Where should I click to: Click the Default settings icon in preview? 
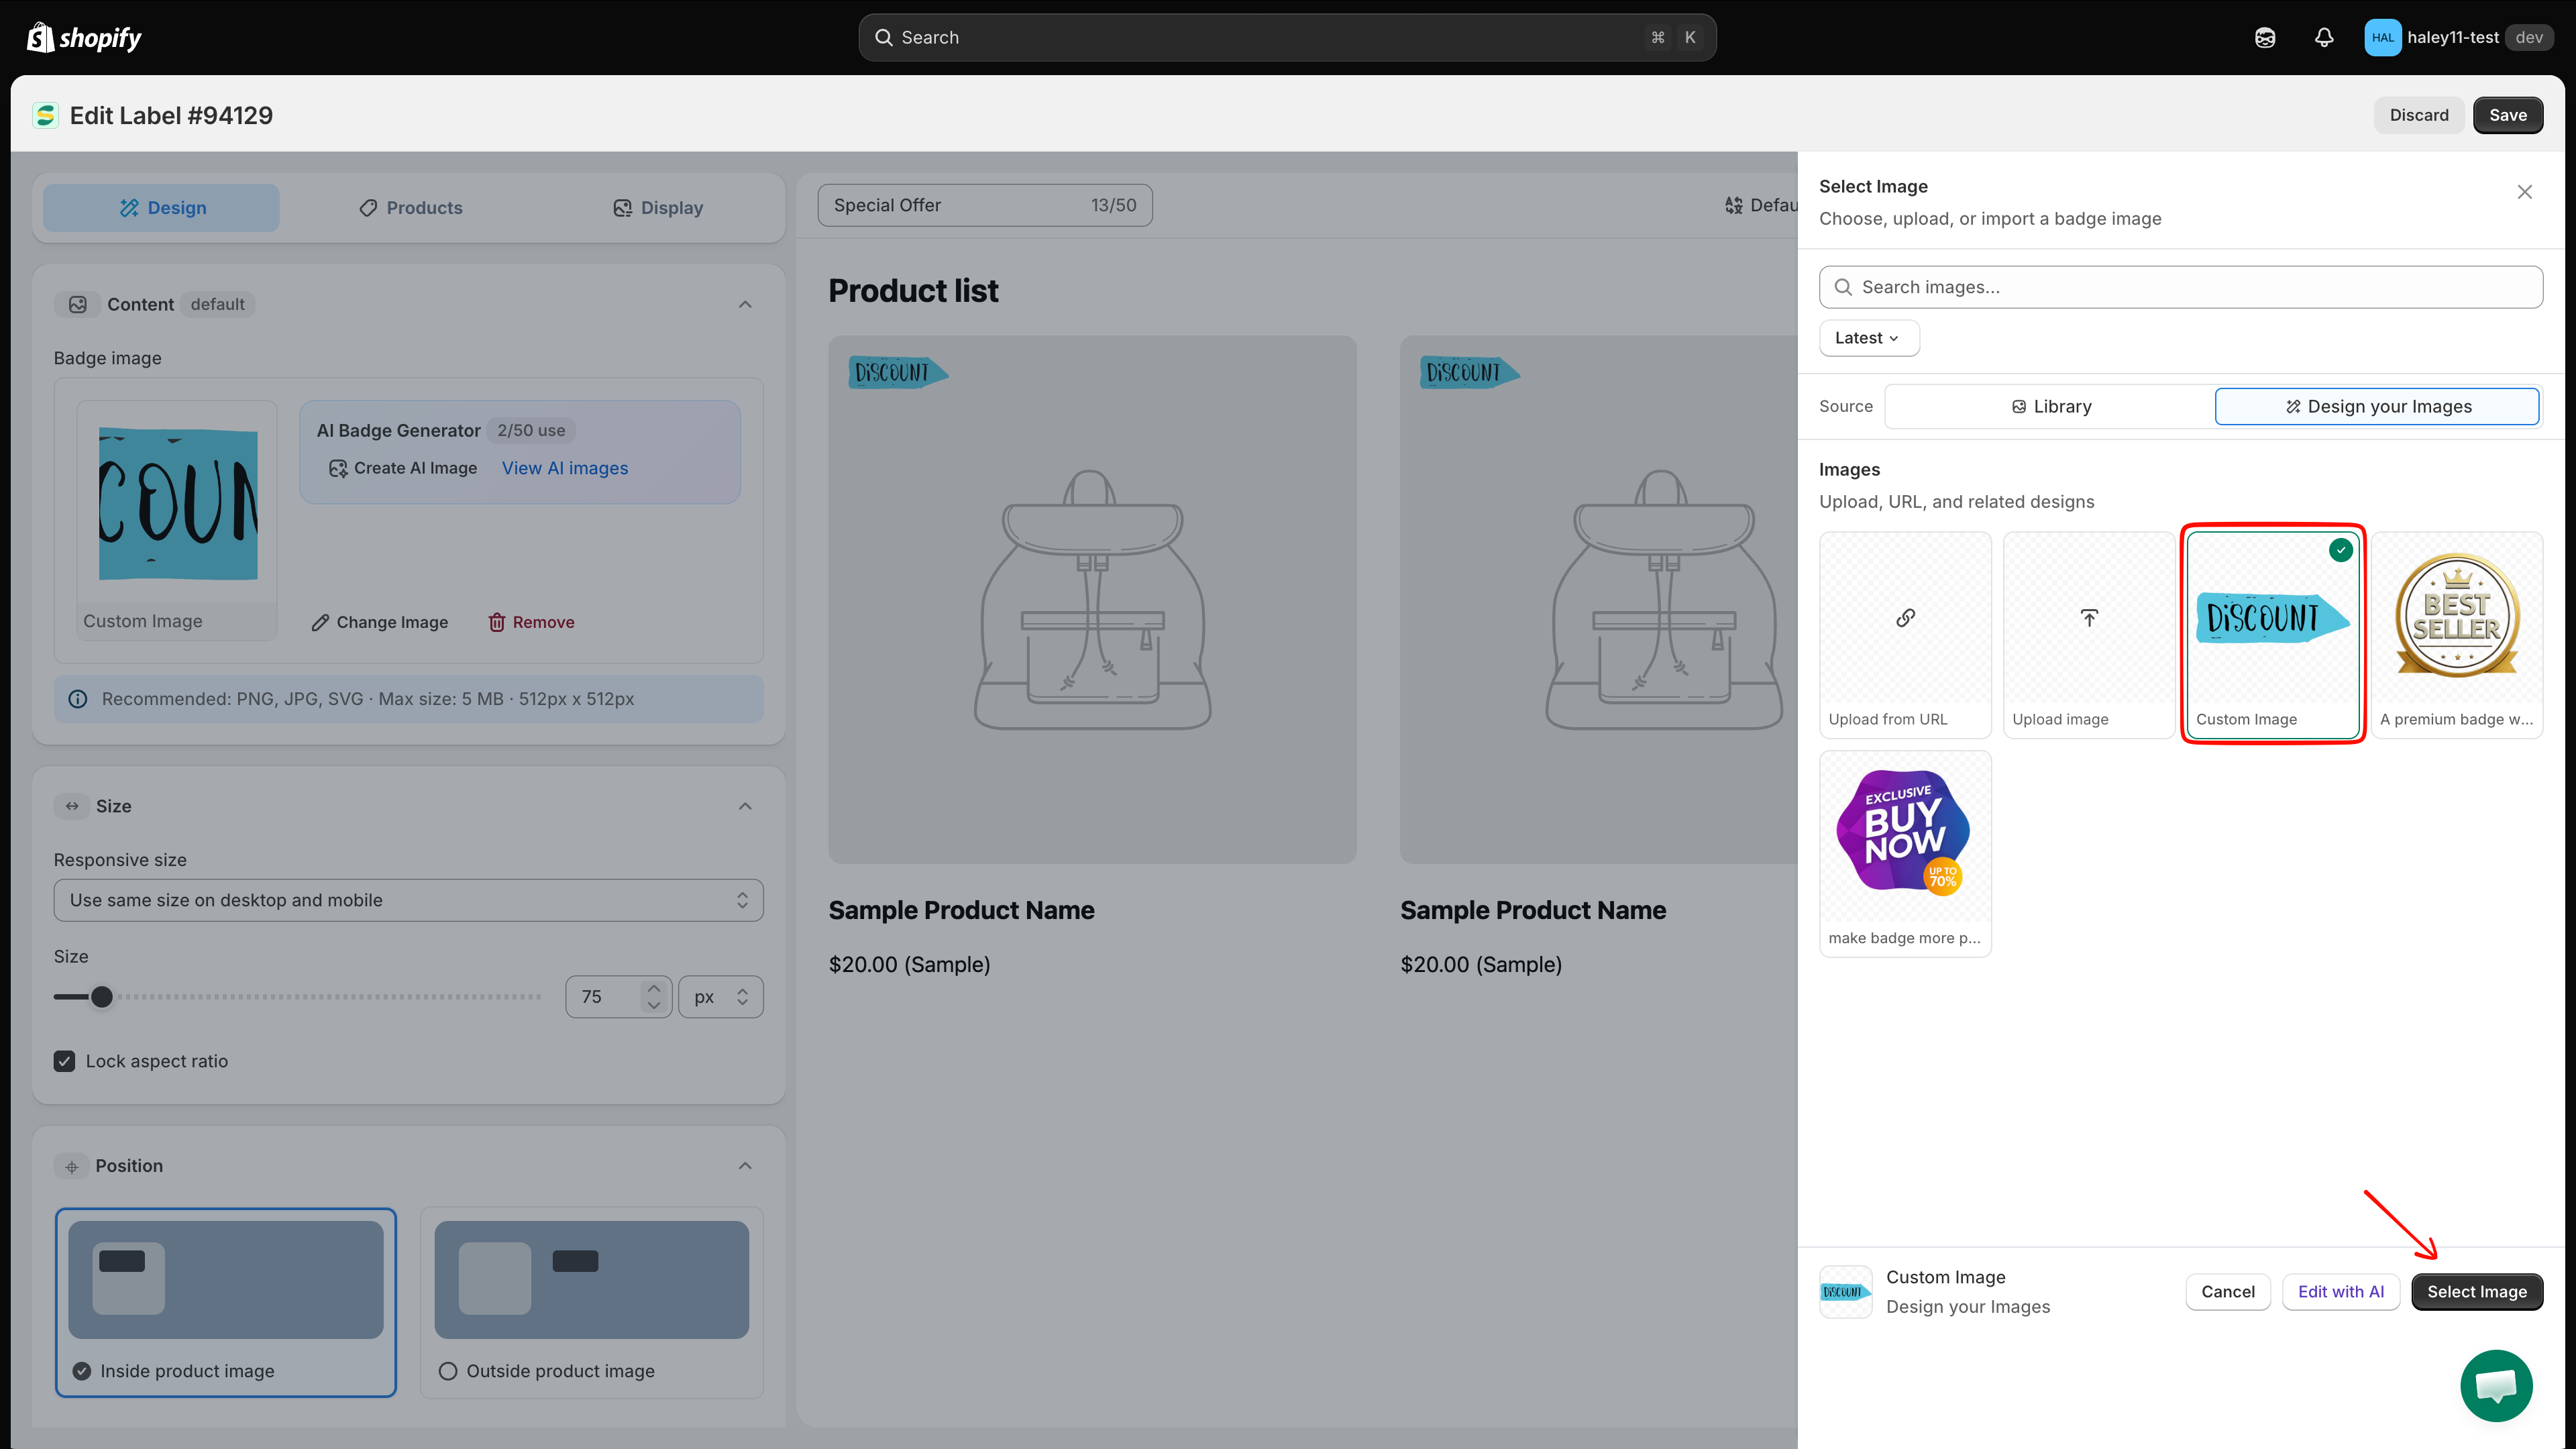coord(1733,205)
